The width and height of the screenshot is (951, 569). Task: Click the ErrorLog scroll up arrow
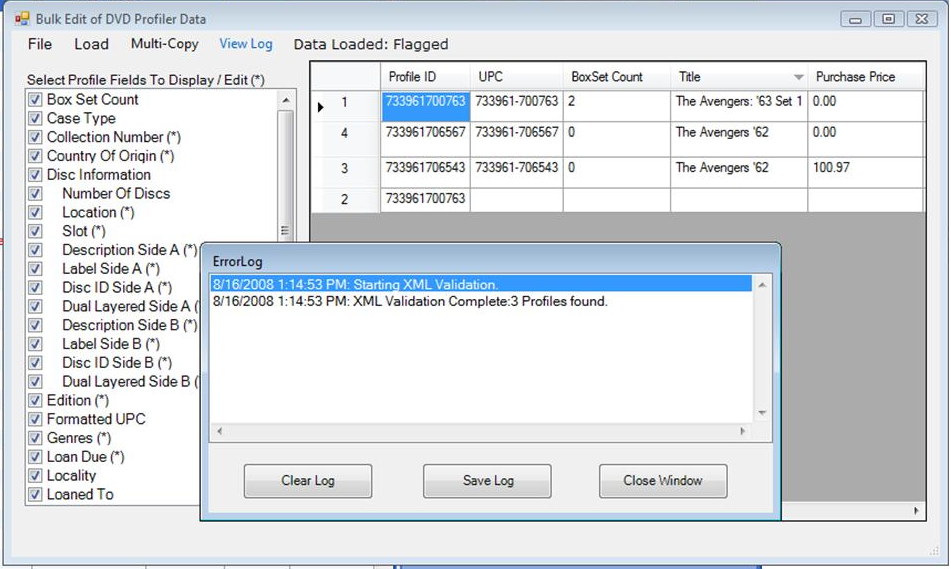[x=762, y=284]
